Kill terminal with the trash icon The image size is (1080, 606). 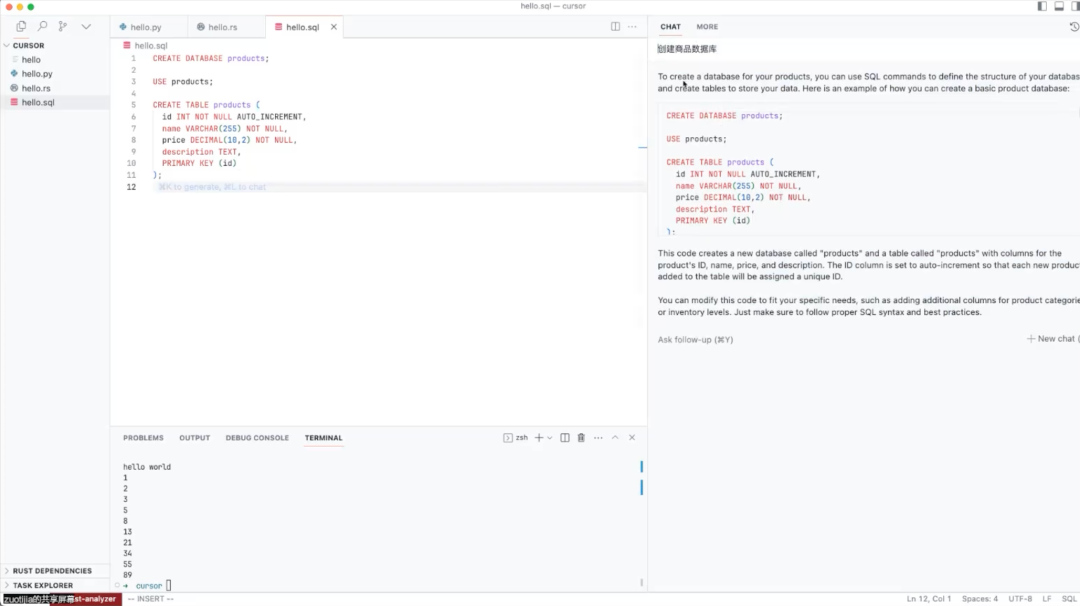(581, 438)
